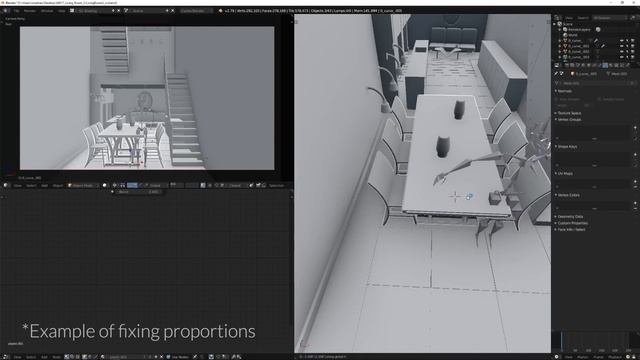Add a new vertex color layer with plus

[x=635, y=203]
